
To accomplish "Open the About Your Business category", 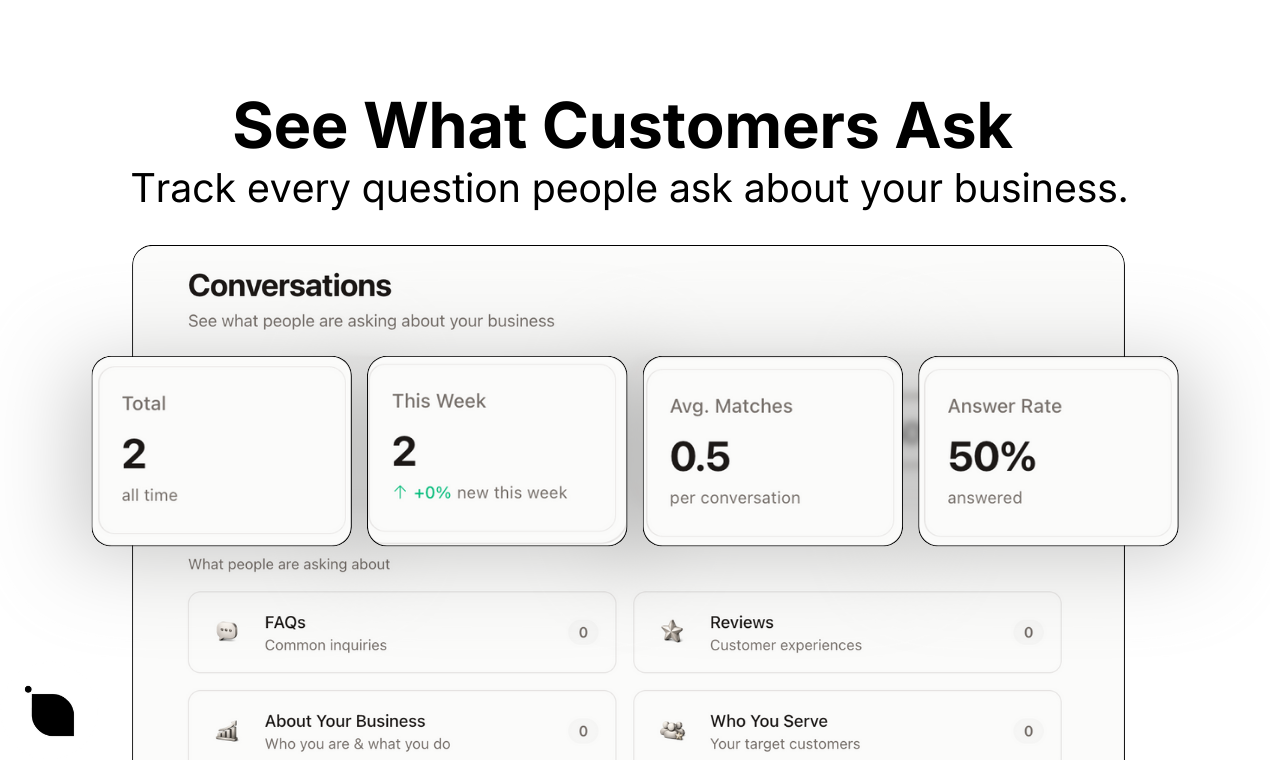I will click(402, 726).
